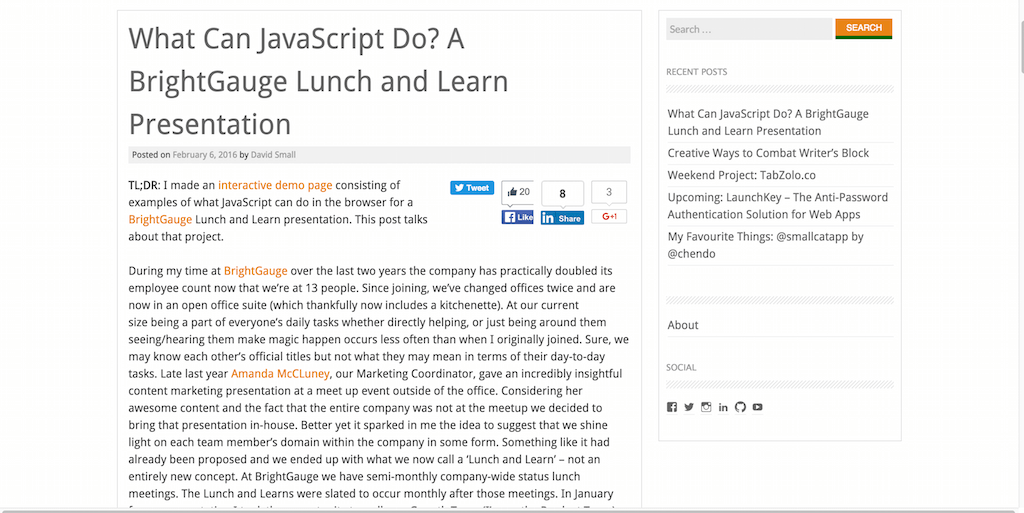1024x513 pixels.
Task: Open the Instagram social icon in sidebar
Action: 706,407
